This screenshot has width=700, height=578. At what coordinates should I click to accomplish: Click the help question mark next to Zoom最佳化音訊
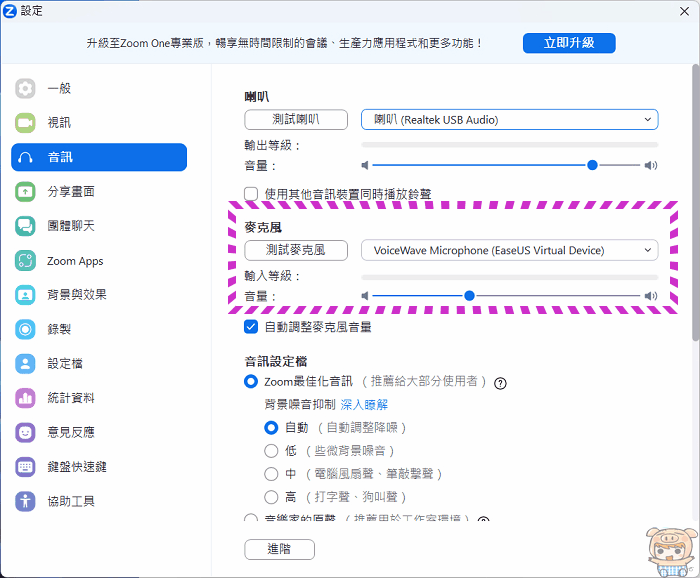pyautogui.click(x=500, y=383)
